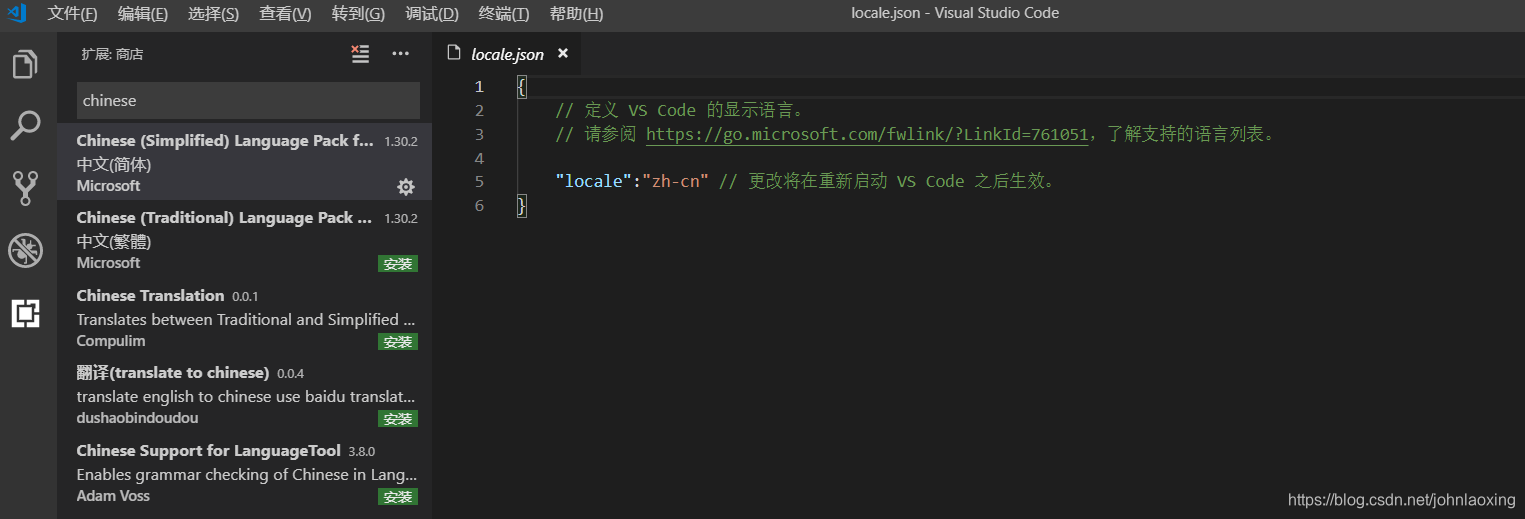This screenshot has width=1525, height=519.
Task: Click the "zh-cn" value in editor
Action: pos(676,181)
